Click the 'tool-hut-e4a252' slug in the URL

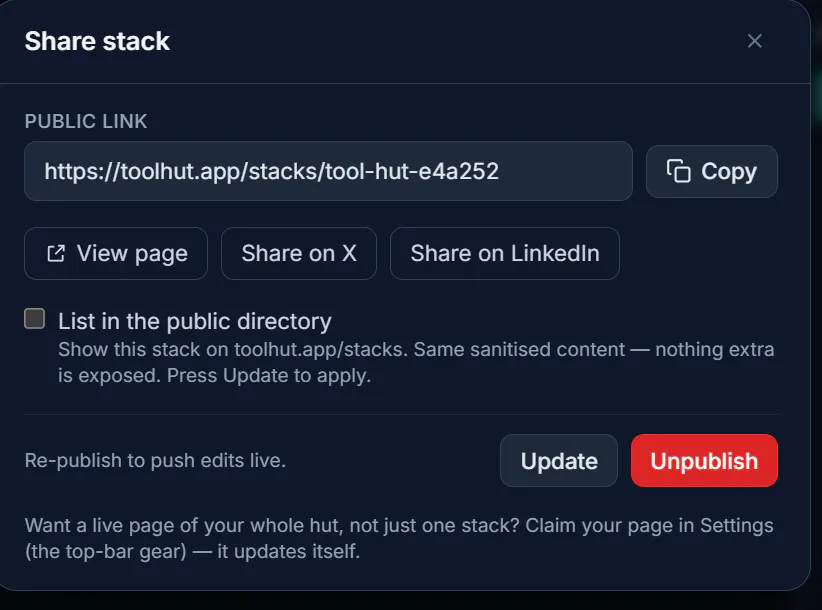coord(412,171)
